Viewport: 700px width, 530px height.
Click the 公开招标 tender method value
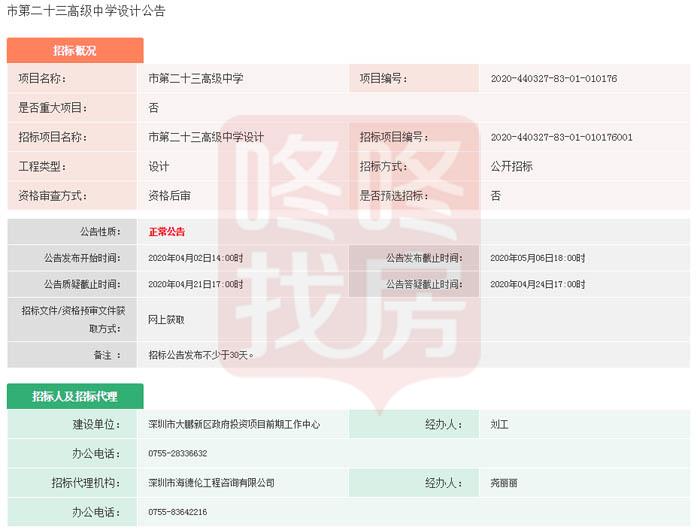tap(511, 166)
